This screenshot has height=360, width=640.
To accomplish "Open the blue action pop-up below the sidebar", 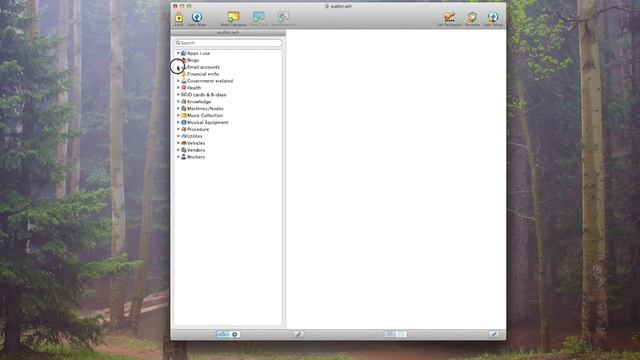I will pyautogui.click(x=227, y=334).
